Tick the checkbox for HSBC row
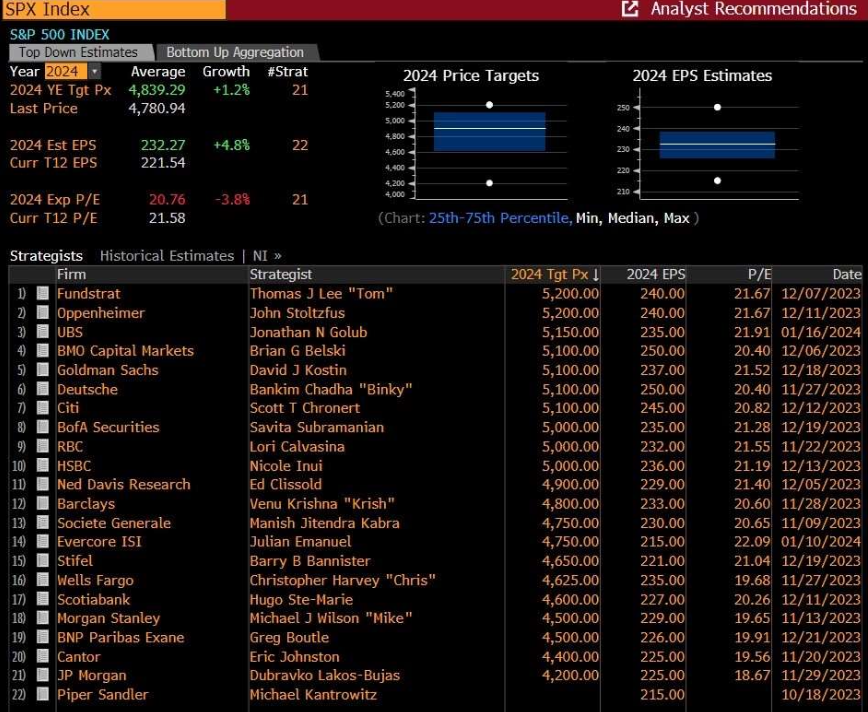Viewport: 868px width, 712px height. pos(43,465)
